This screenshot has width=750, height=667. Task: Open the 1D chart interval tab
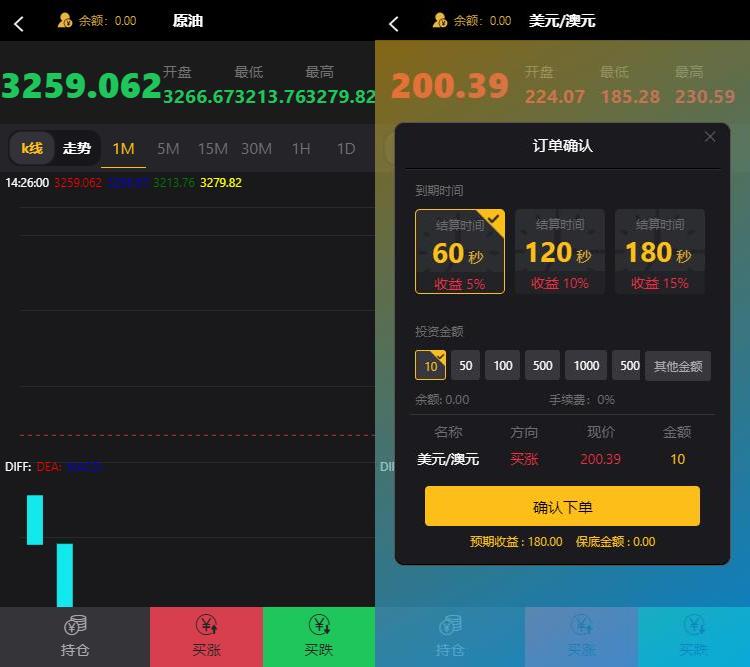[x=345, y=148]
